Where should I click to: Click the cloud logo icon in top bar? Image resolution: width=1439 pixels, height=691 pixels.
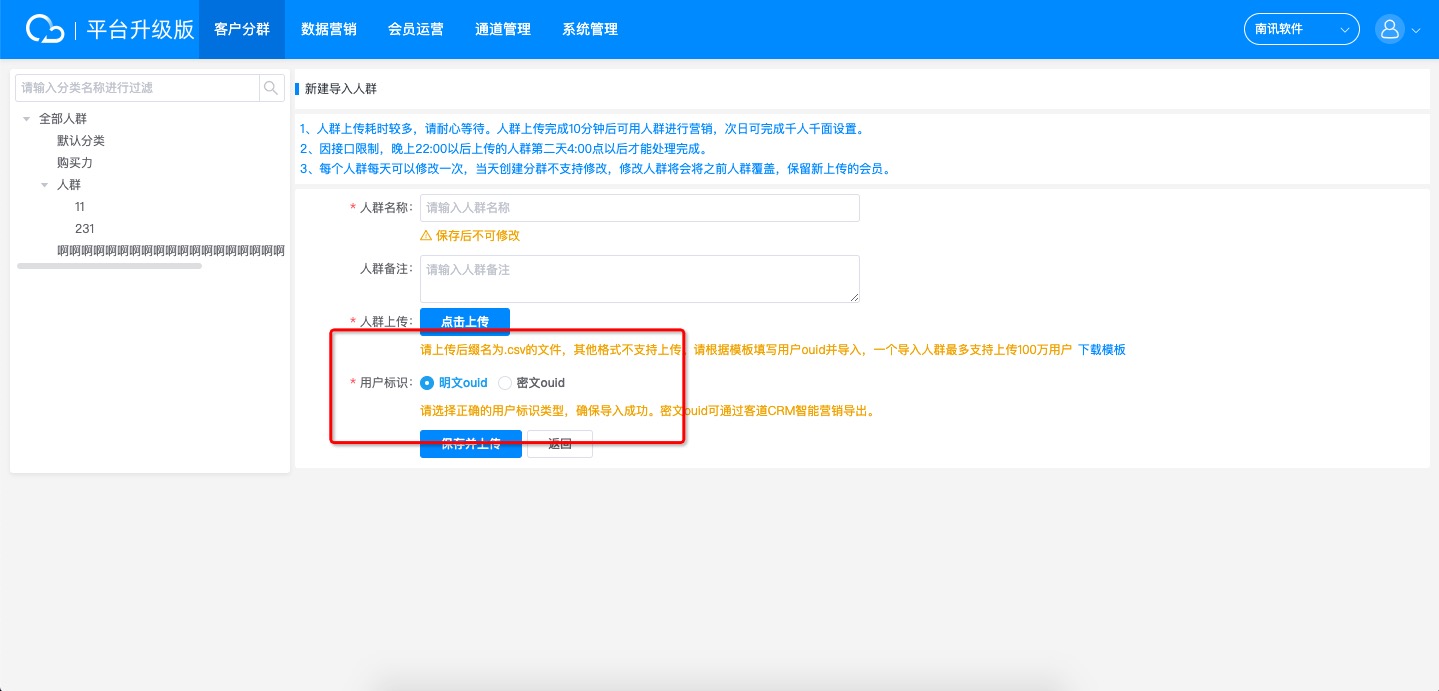[44, 29]
